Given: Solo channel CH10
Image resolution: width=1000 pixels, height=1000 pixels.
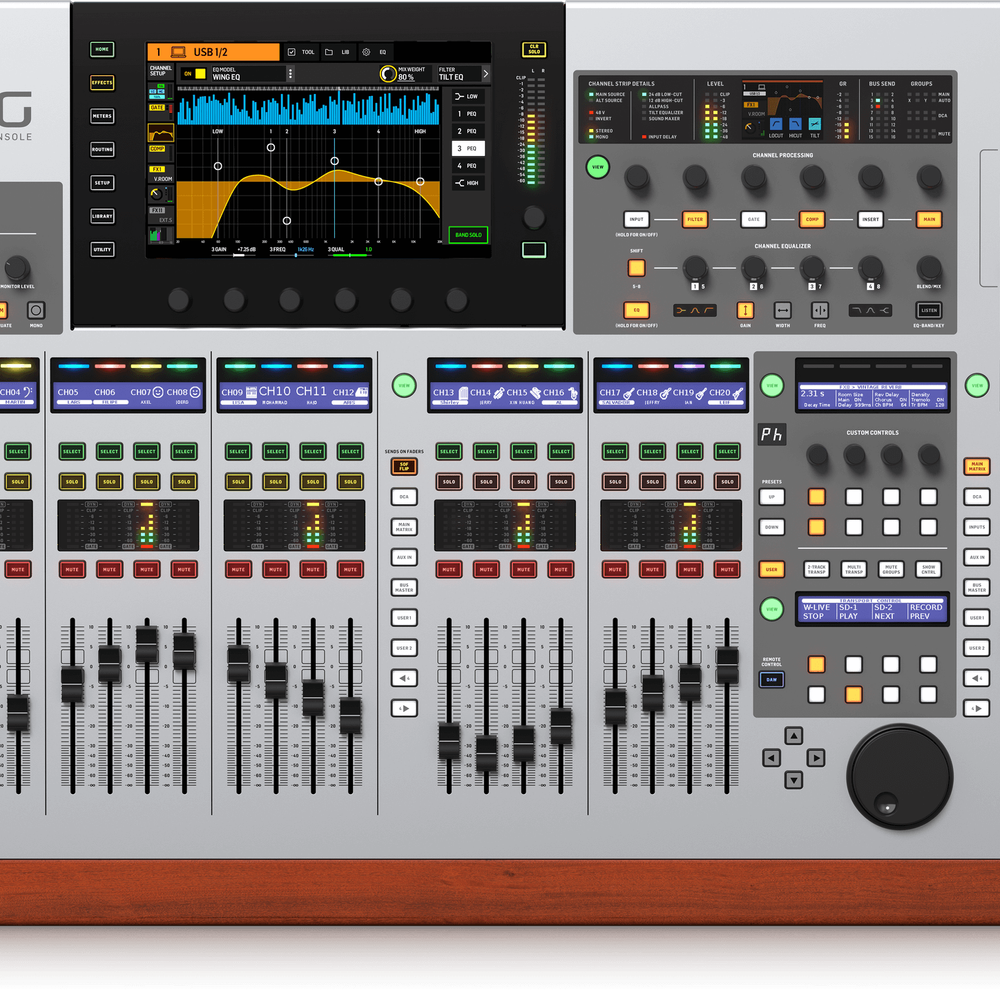Looking at the screenshot, I should (276, 482).
